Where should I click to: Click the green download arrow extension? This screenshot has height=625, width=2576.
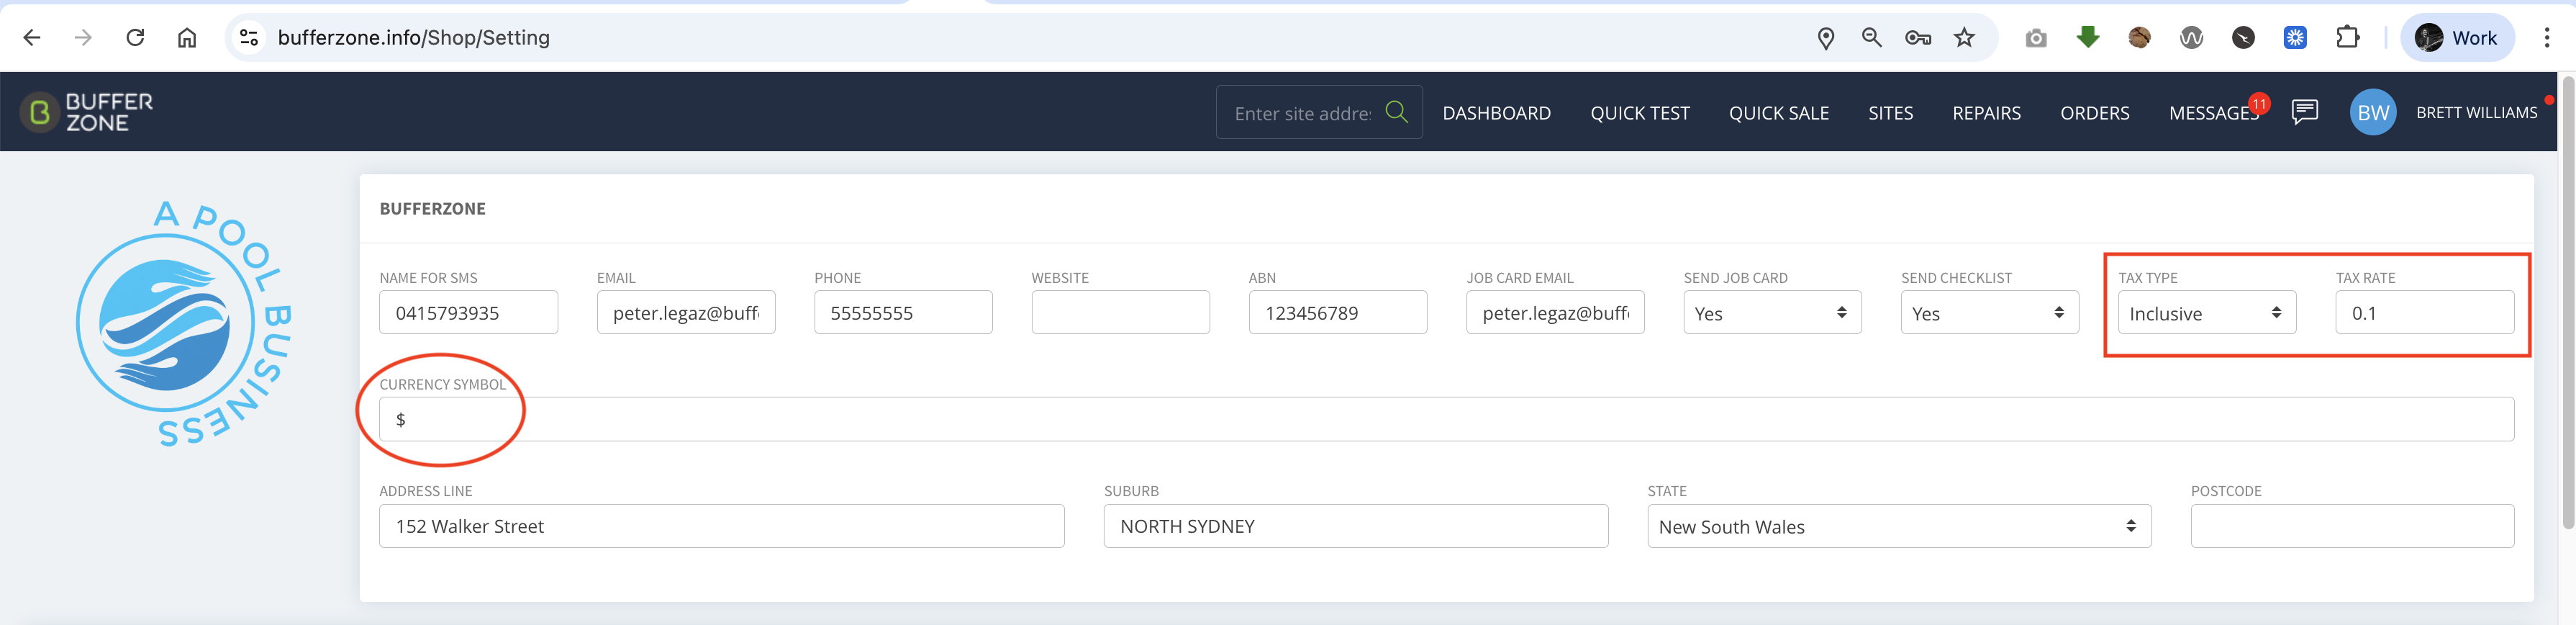click(2087, 38)
